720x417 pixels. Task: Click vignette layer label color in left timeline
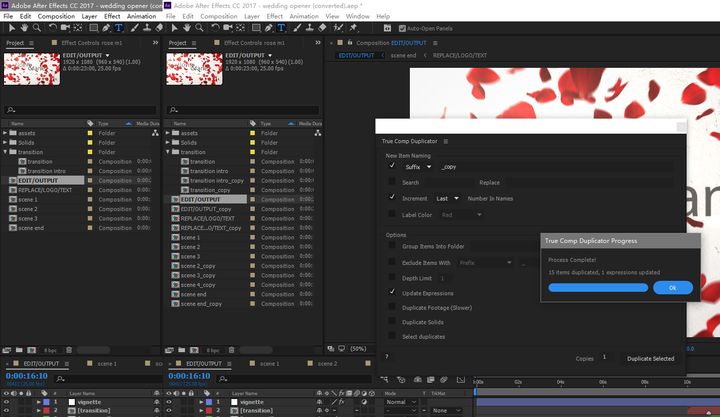pos(46,402)
